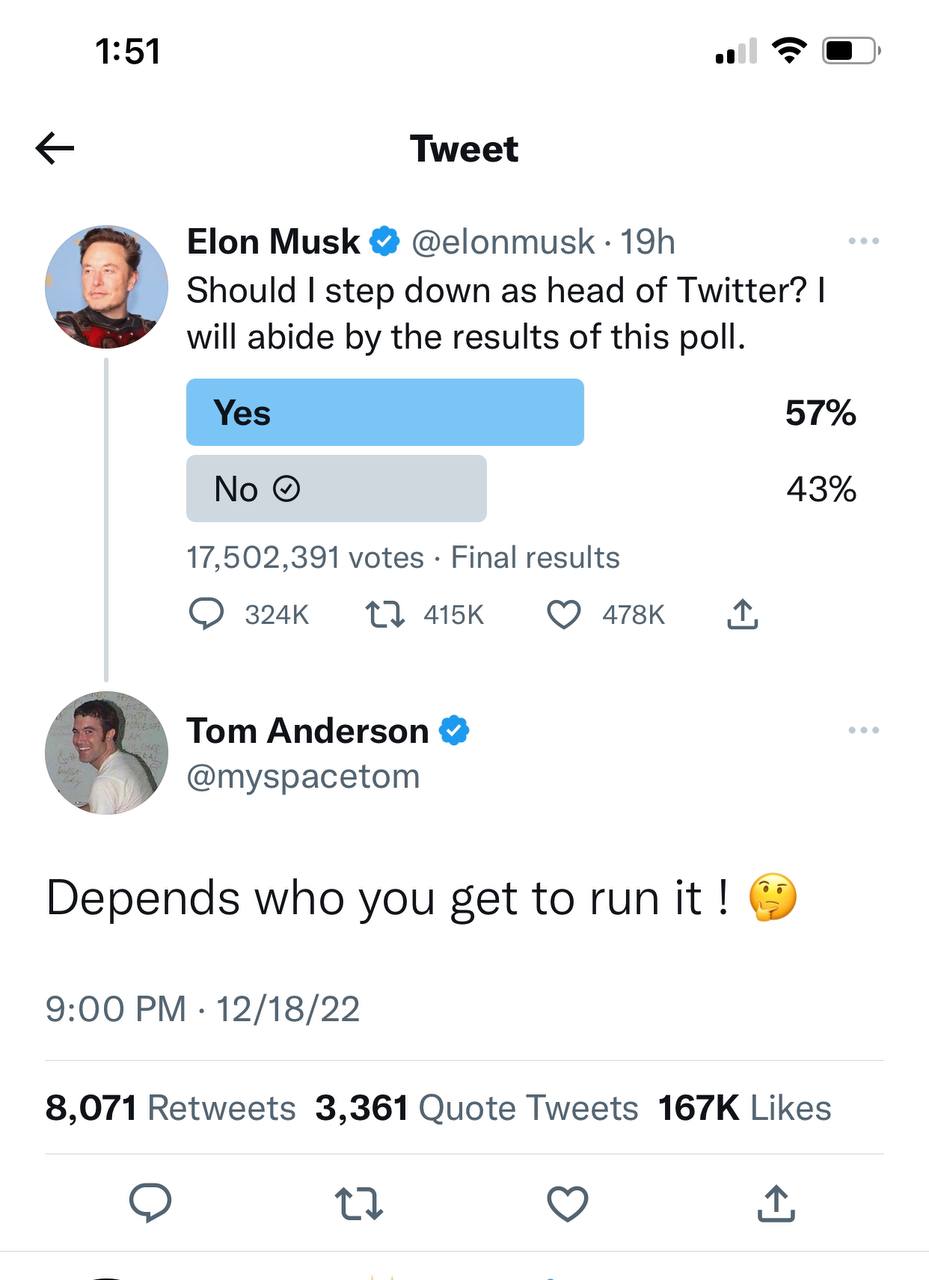The image size is (929, 1280).
Task: Open more options on Elon Musk's tweet
Action: 862,241
